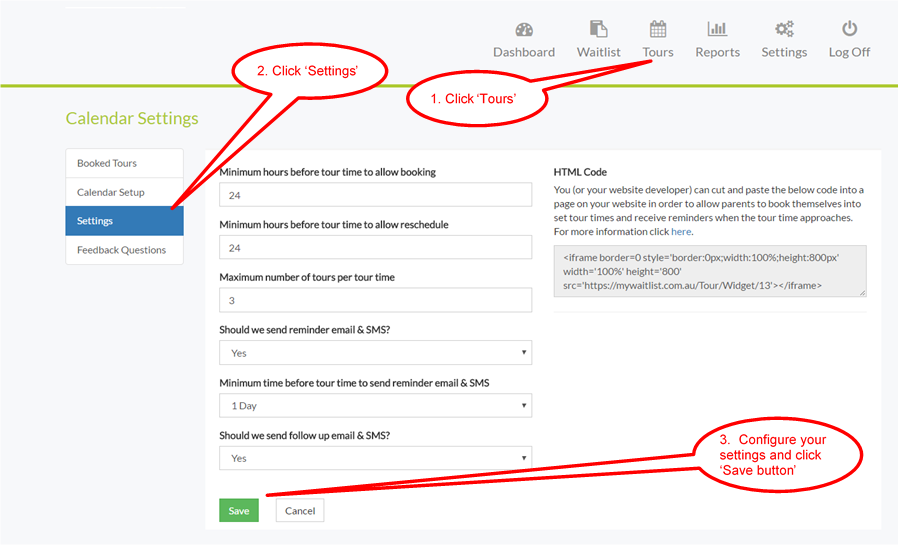The width and height of the screenshot is (898, 546).
Task: Click the HTML code box resize handle
Action: (862, 293)
